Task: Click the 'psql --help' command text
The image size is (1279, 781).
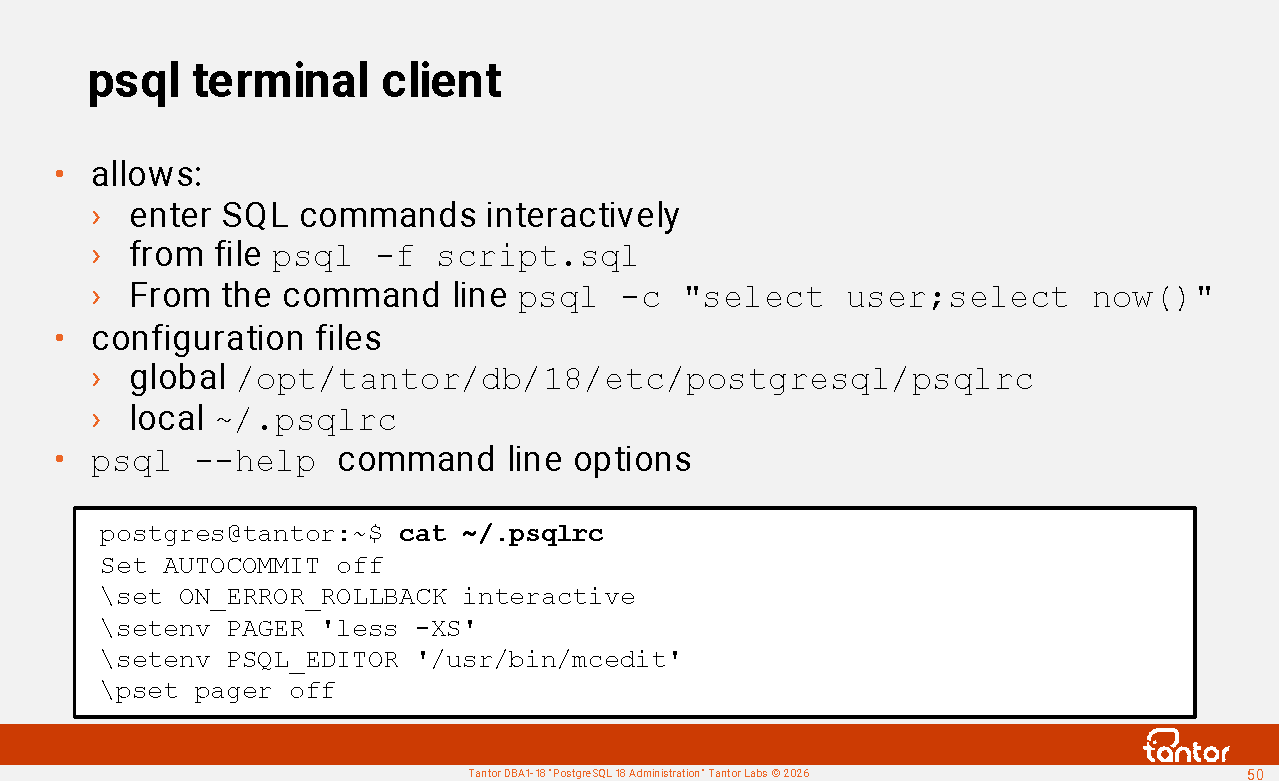Action: point(203,463)
